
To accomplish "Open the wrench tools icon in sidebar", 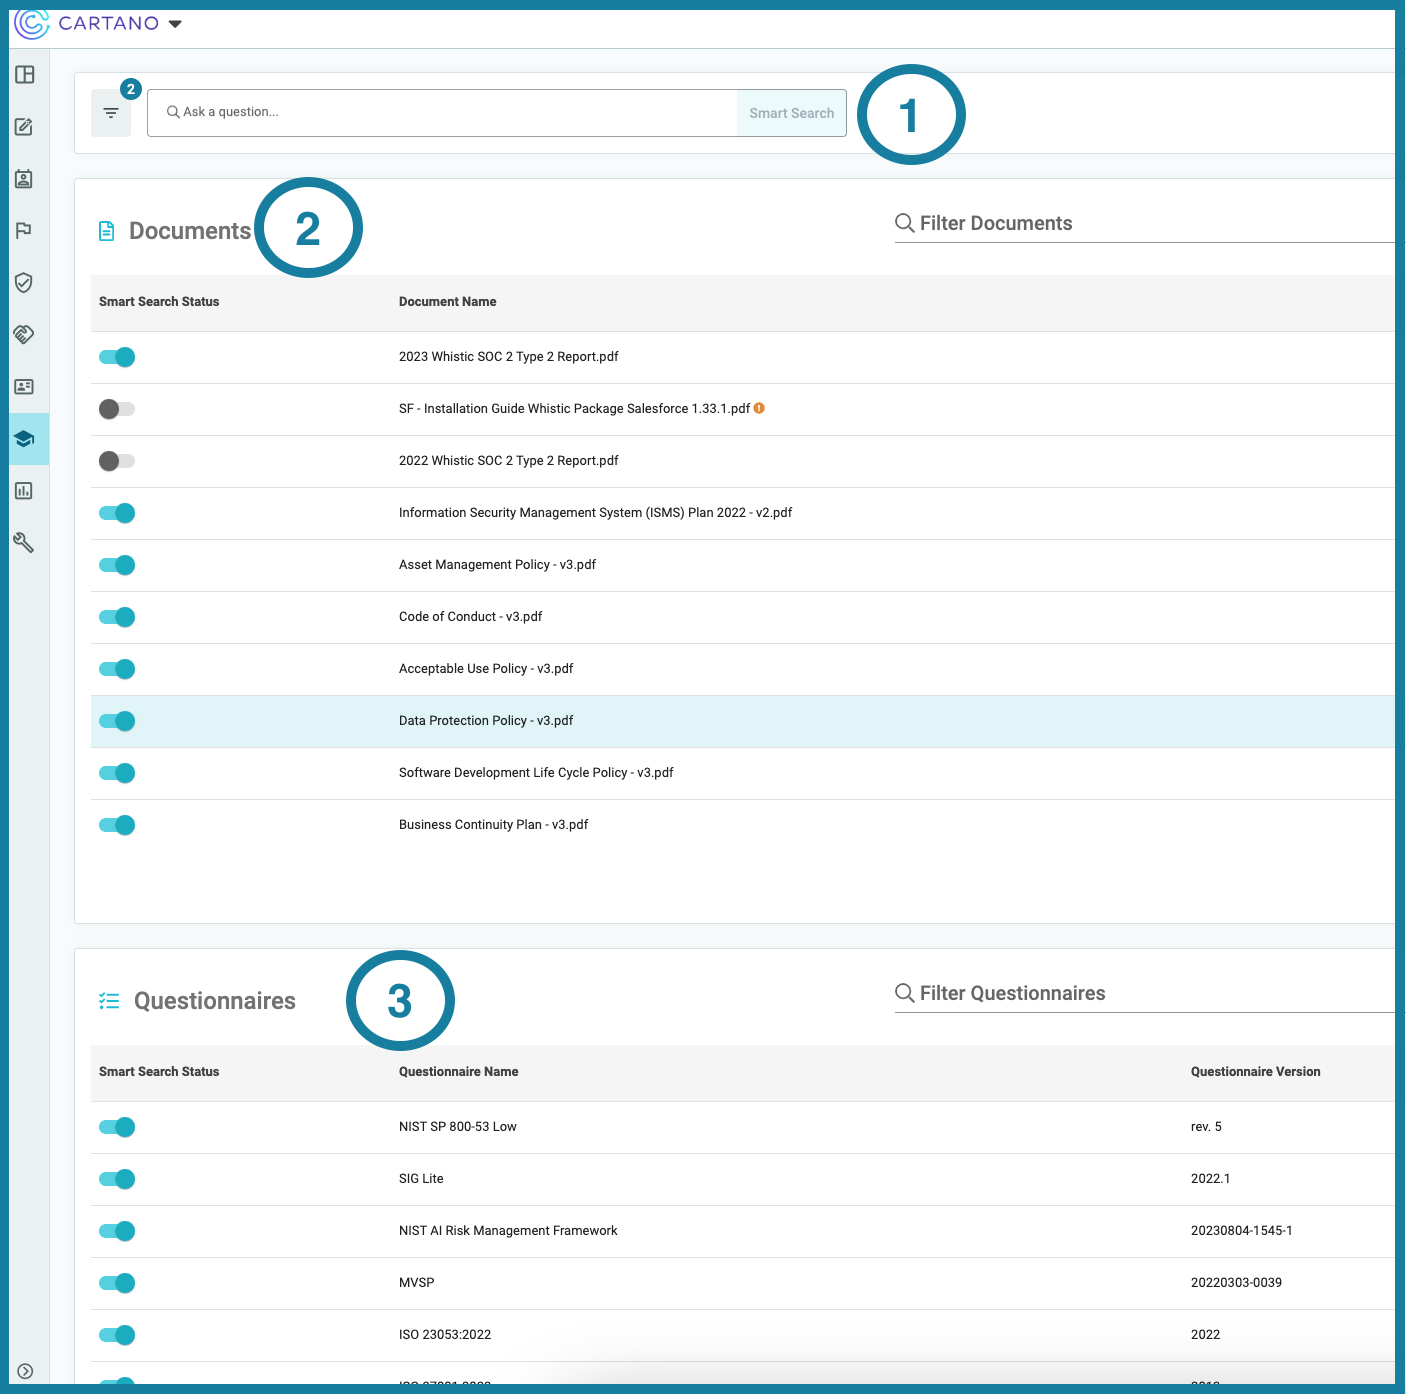I will tap(25, 543).
